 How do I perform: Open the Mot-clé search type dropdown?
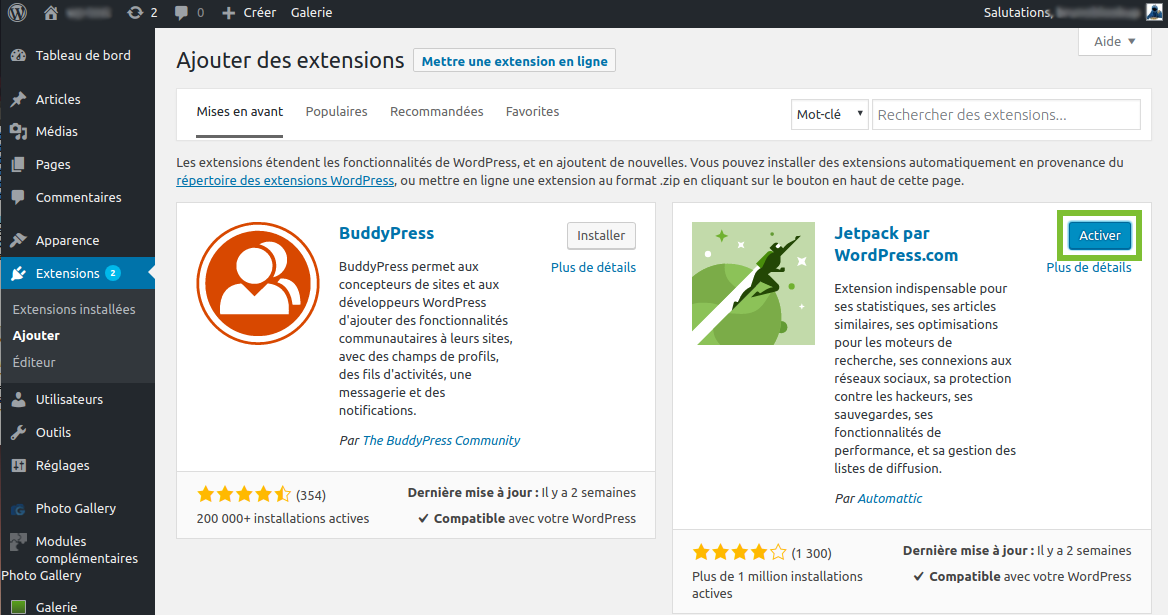tap(829, 115)
